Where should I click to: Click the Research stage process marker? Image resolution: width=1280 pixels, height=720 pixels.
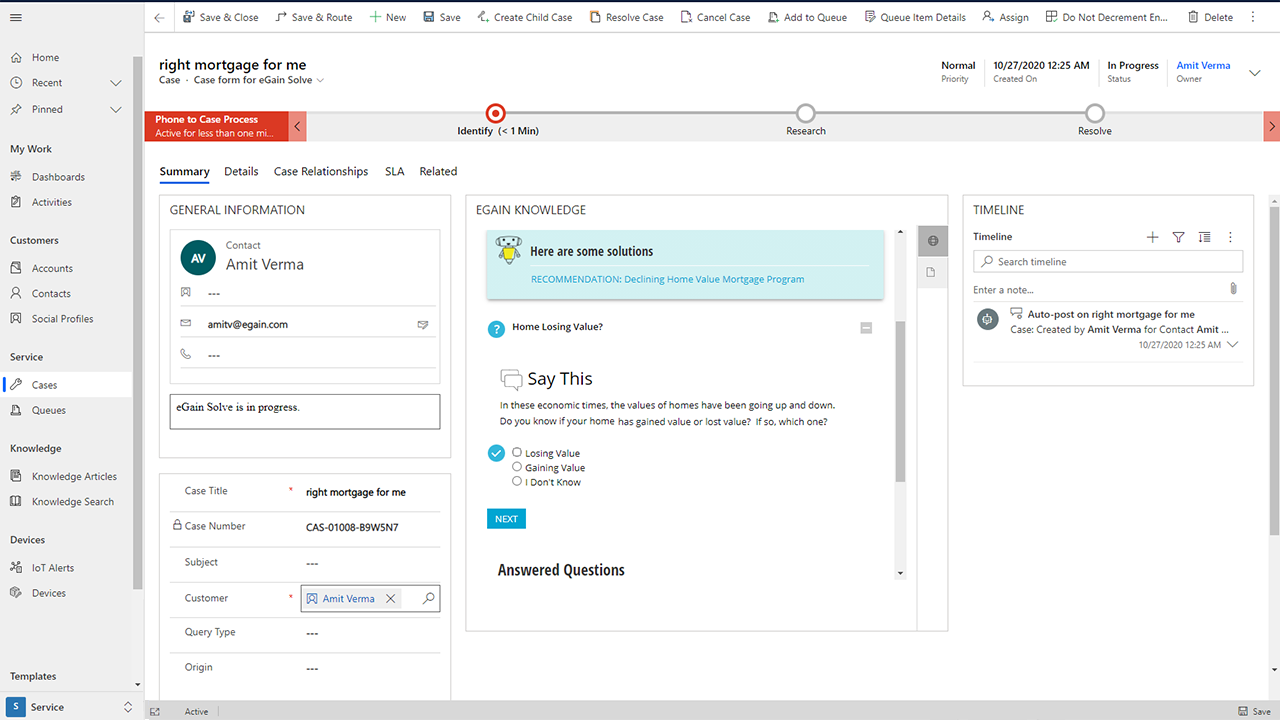[806, 113]
